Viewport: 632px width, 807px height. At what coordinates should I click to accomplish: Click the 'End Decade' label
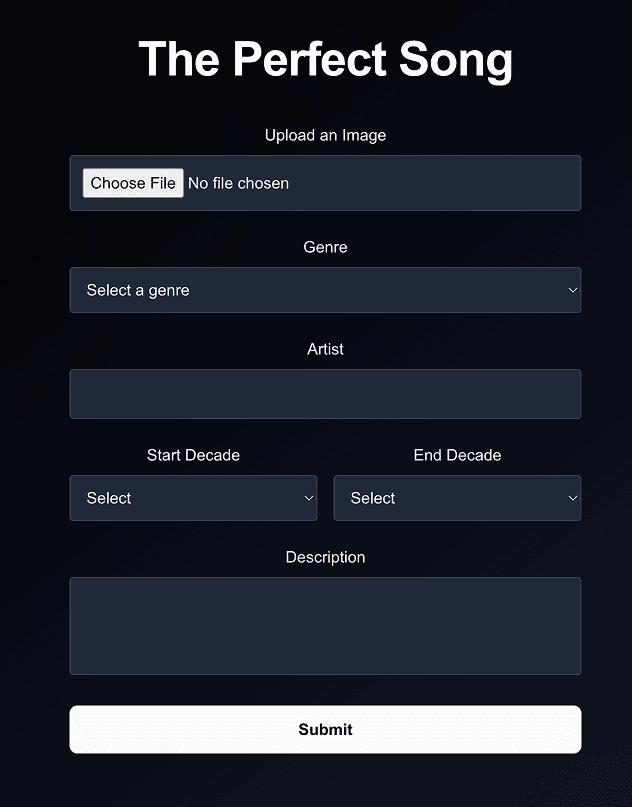tap(457, 455)
